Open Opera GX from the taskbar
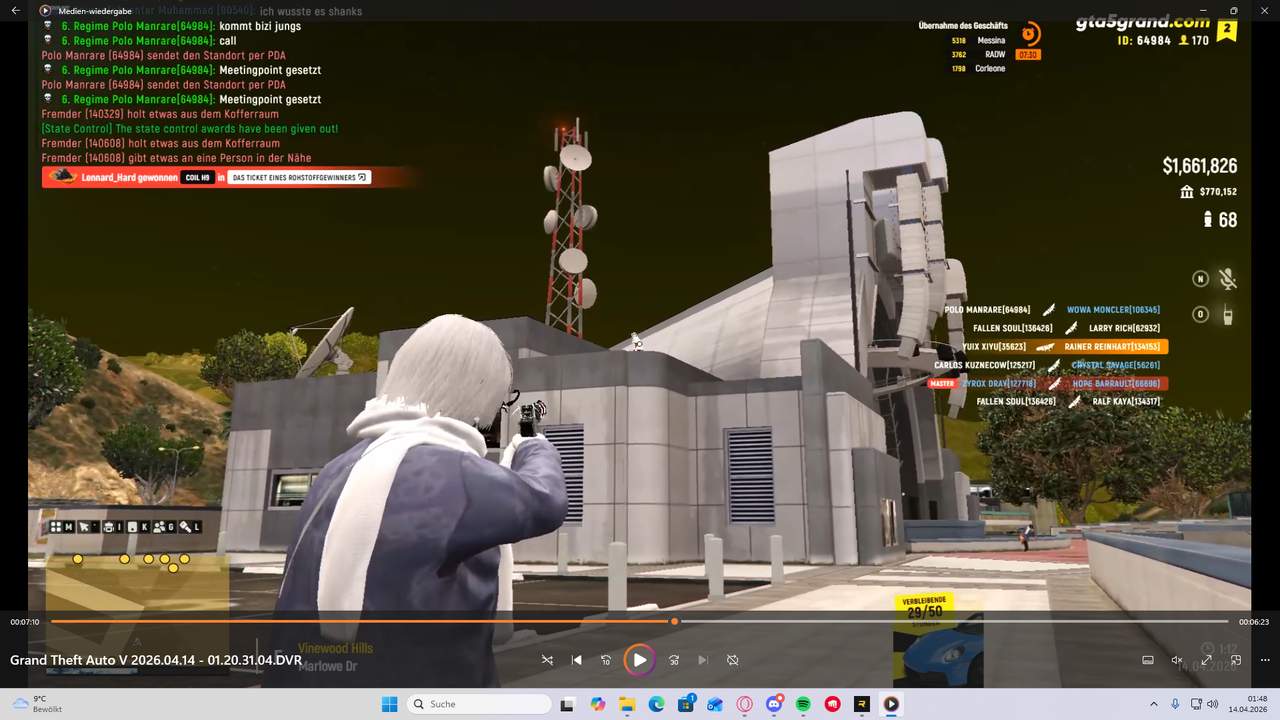 744,704
